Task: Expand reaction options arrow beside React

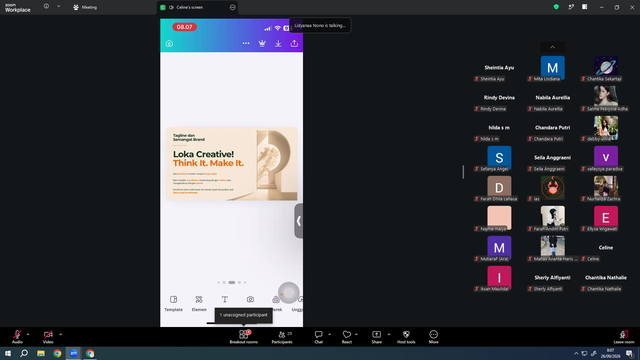Action: tap(356, 334)
